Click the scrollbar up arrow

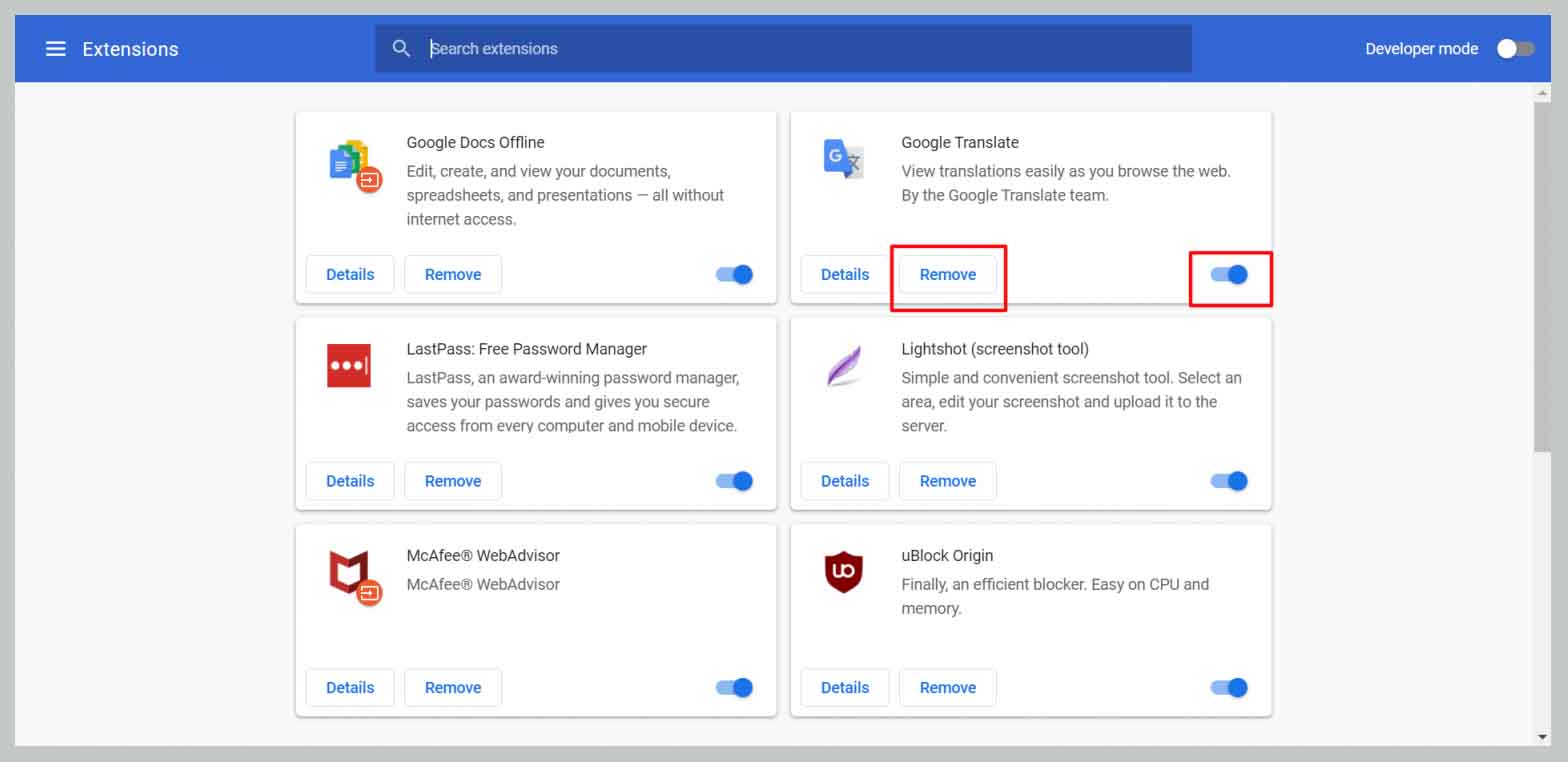[1543, 92]
